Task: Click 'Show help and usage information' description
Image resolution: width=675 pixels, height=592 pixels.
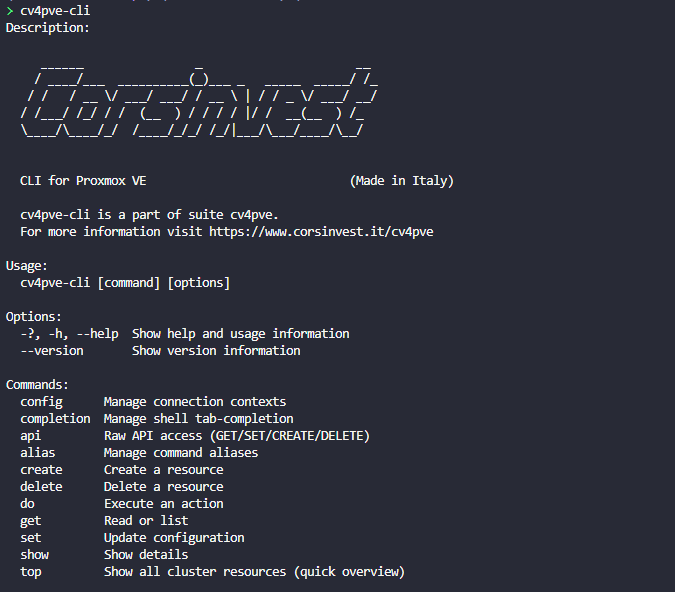Action: coord(241,334)
